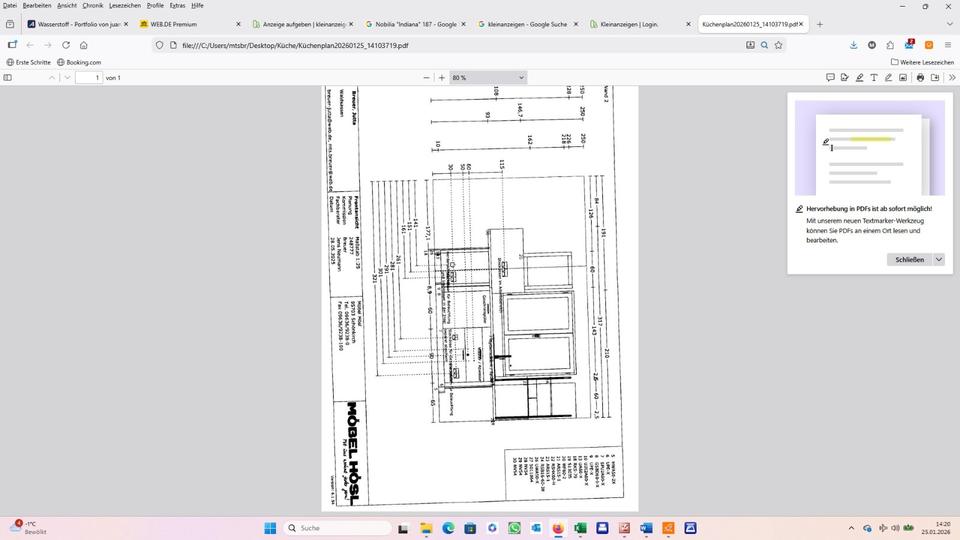Open dropdown arrow beside Schließen
Image resolution: width=960 pixels, height=540 pixels.
click(x=938, y=259)
